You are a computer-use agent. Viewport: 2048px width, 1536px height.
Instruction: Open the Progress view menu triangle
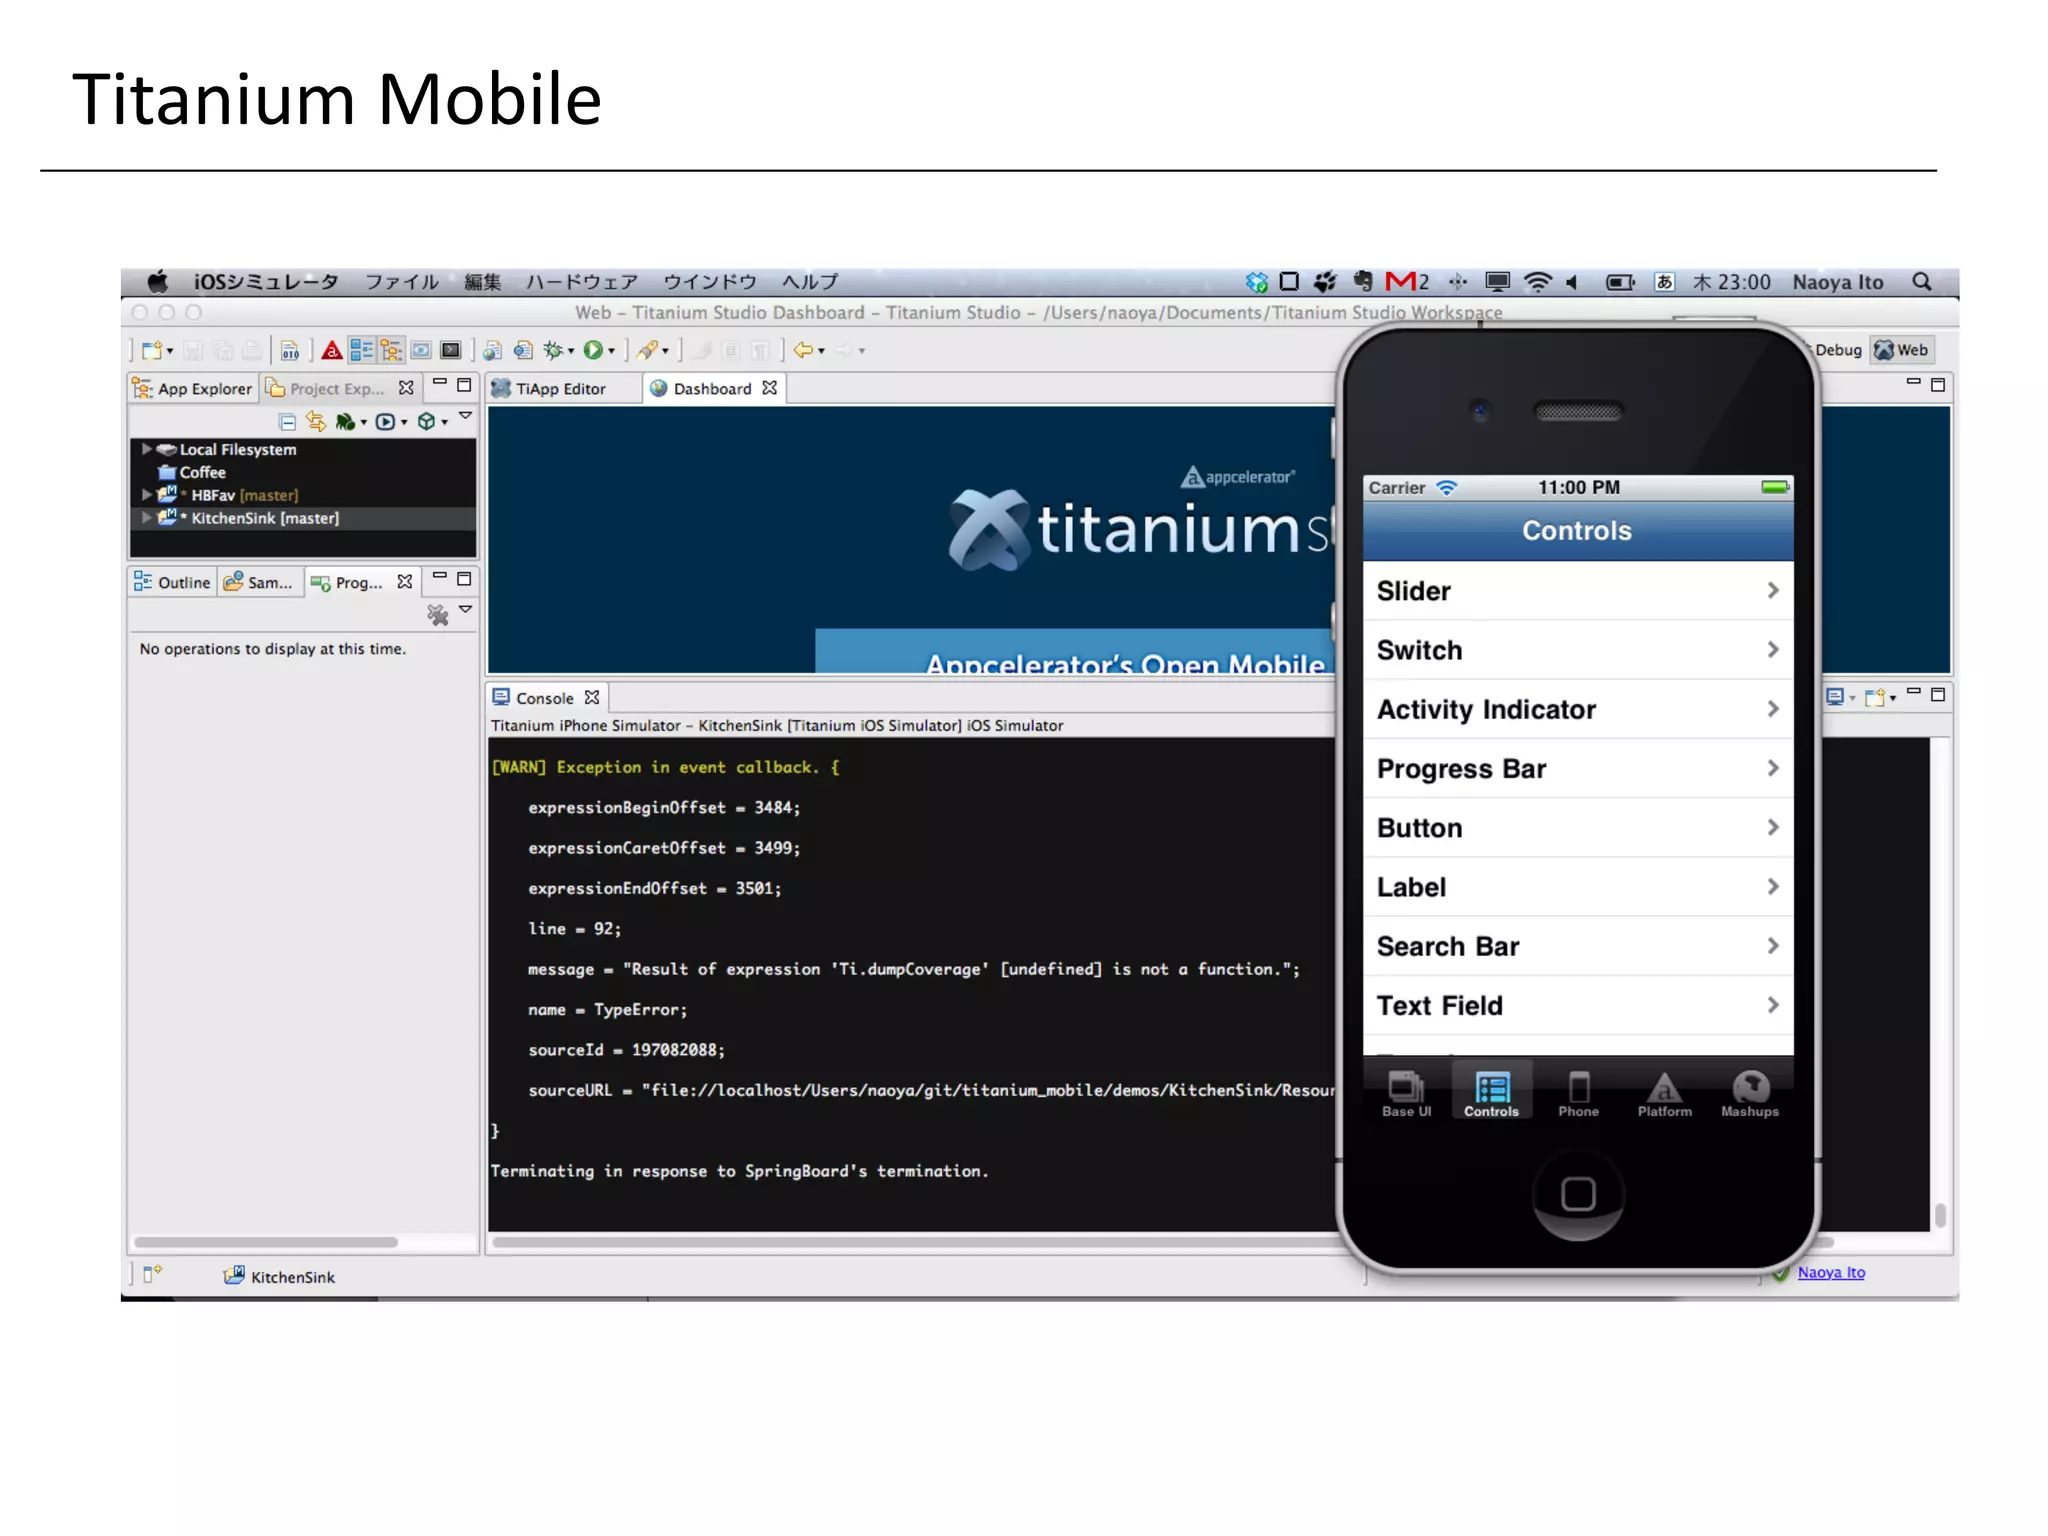click(465, 609)
